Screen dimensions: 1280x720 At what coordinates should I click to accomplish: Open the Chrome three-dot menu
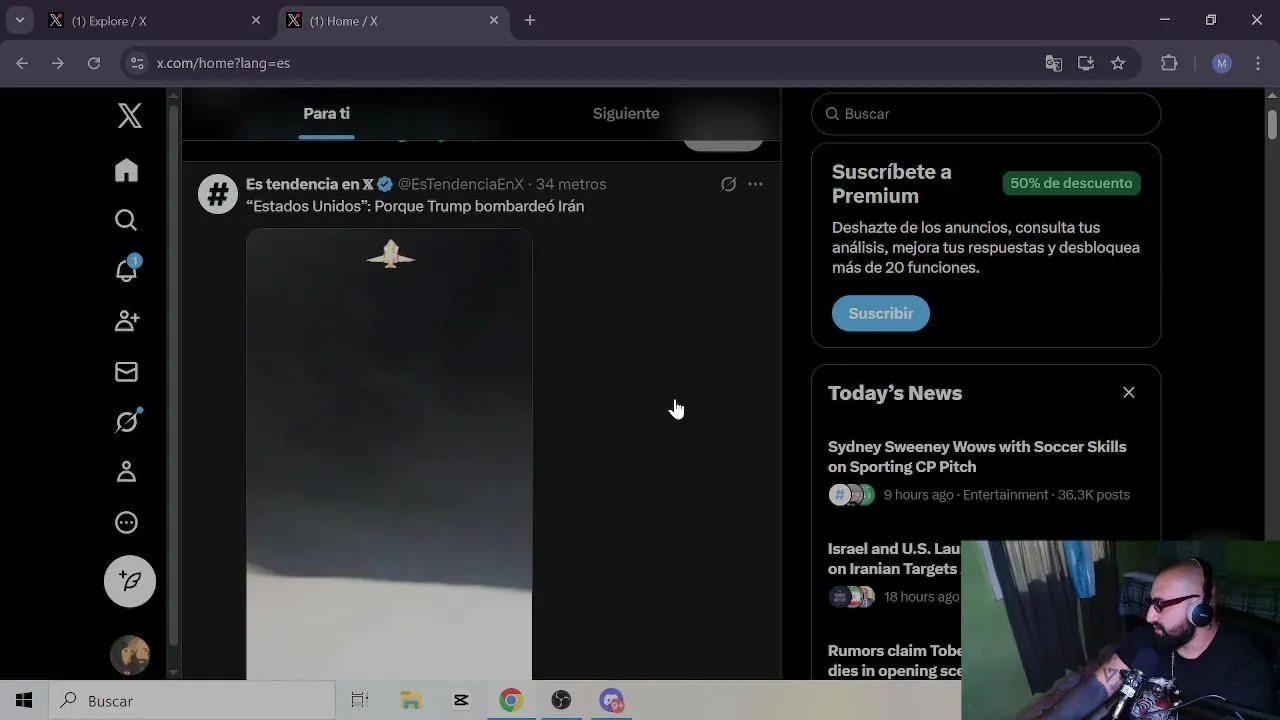point(1258,63)
